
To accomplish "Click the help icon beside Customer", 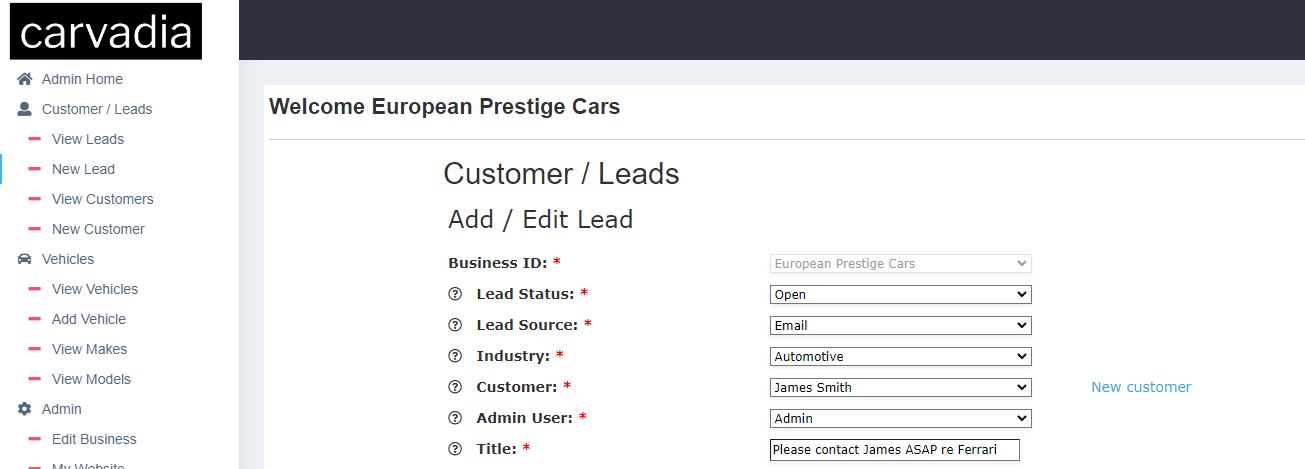I will [x=455, y=387].
